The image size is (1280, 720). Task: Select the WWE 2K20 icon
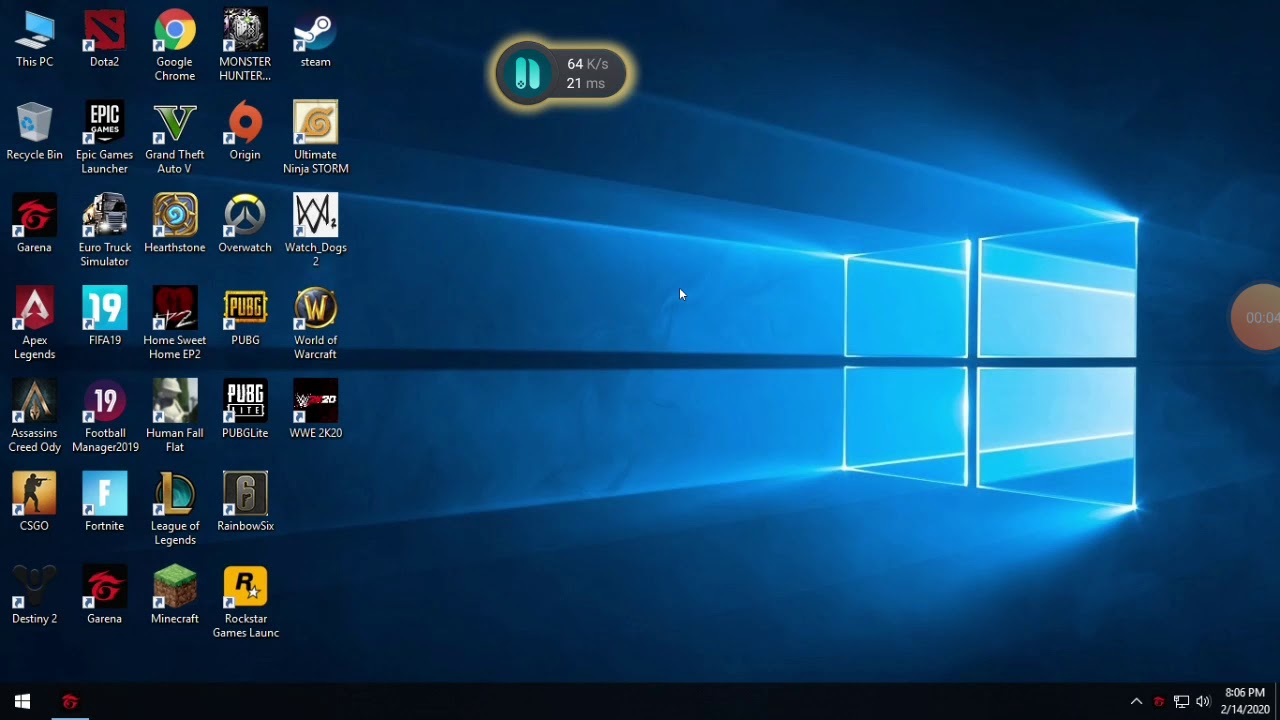coord(315,411)
